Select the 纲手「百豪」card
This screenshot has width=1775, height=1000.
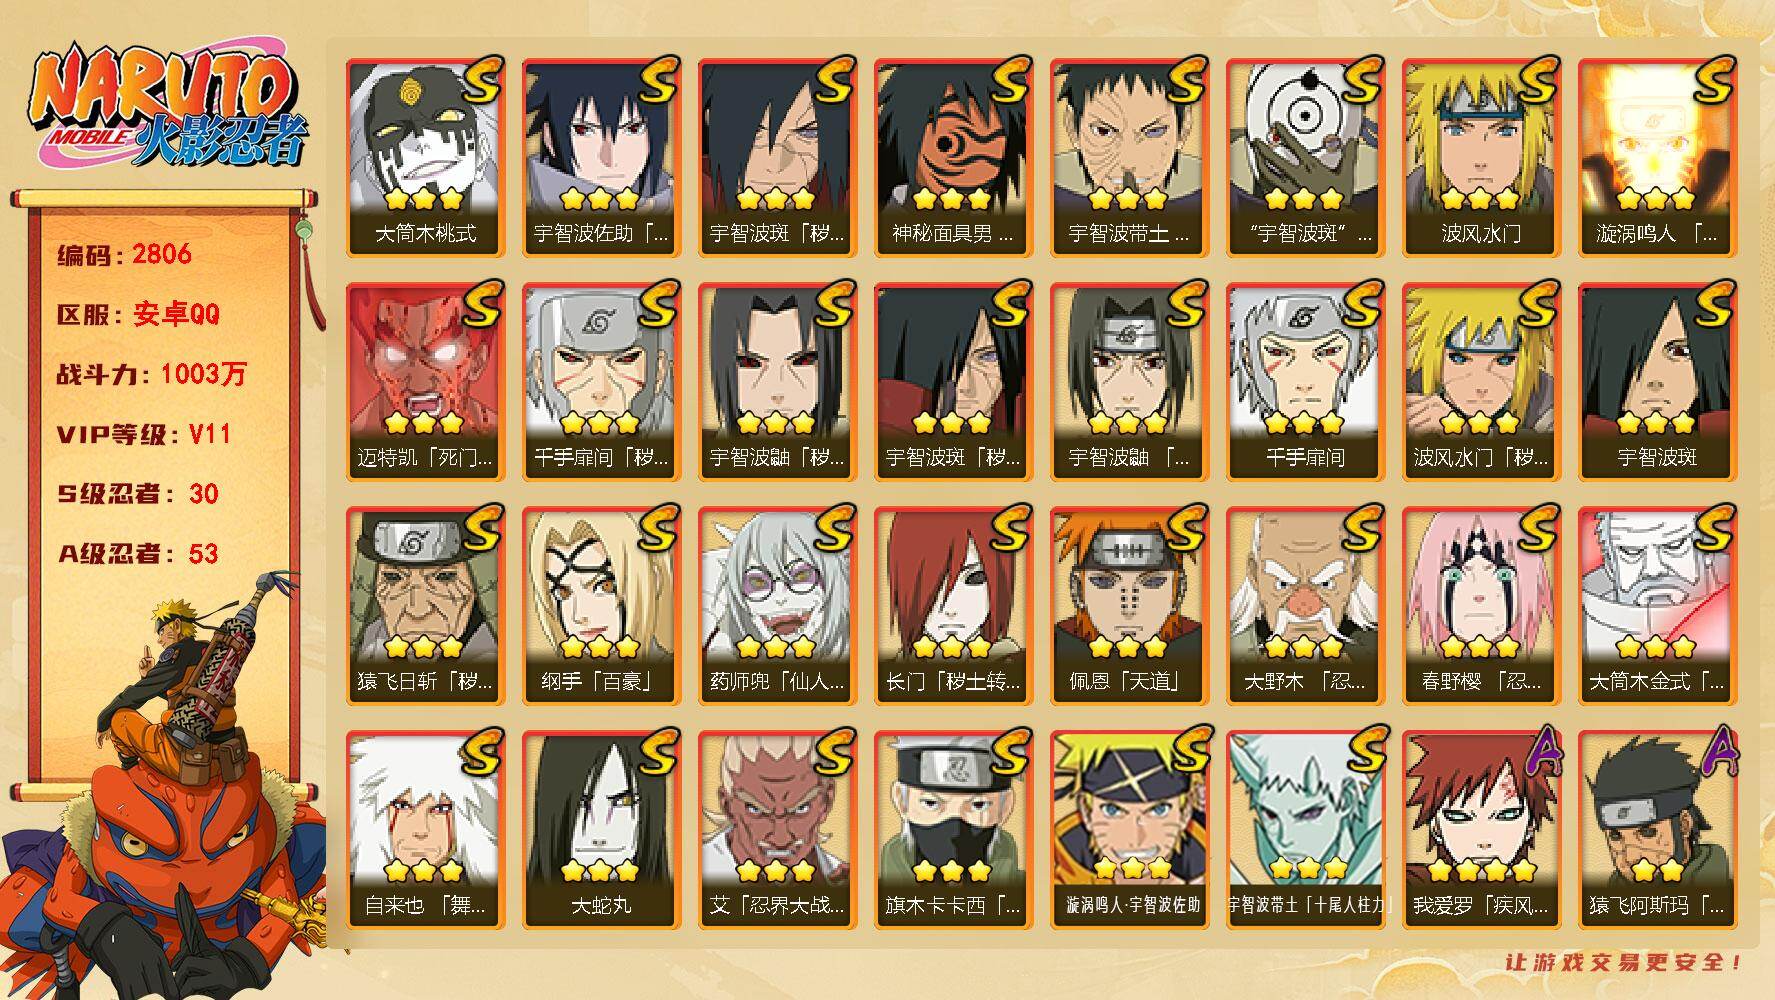point(601,605)
